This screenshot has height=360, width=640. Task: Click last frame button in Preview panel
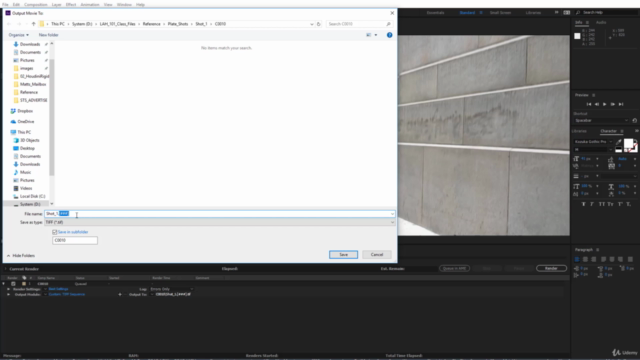[621, 104]
